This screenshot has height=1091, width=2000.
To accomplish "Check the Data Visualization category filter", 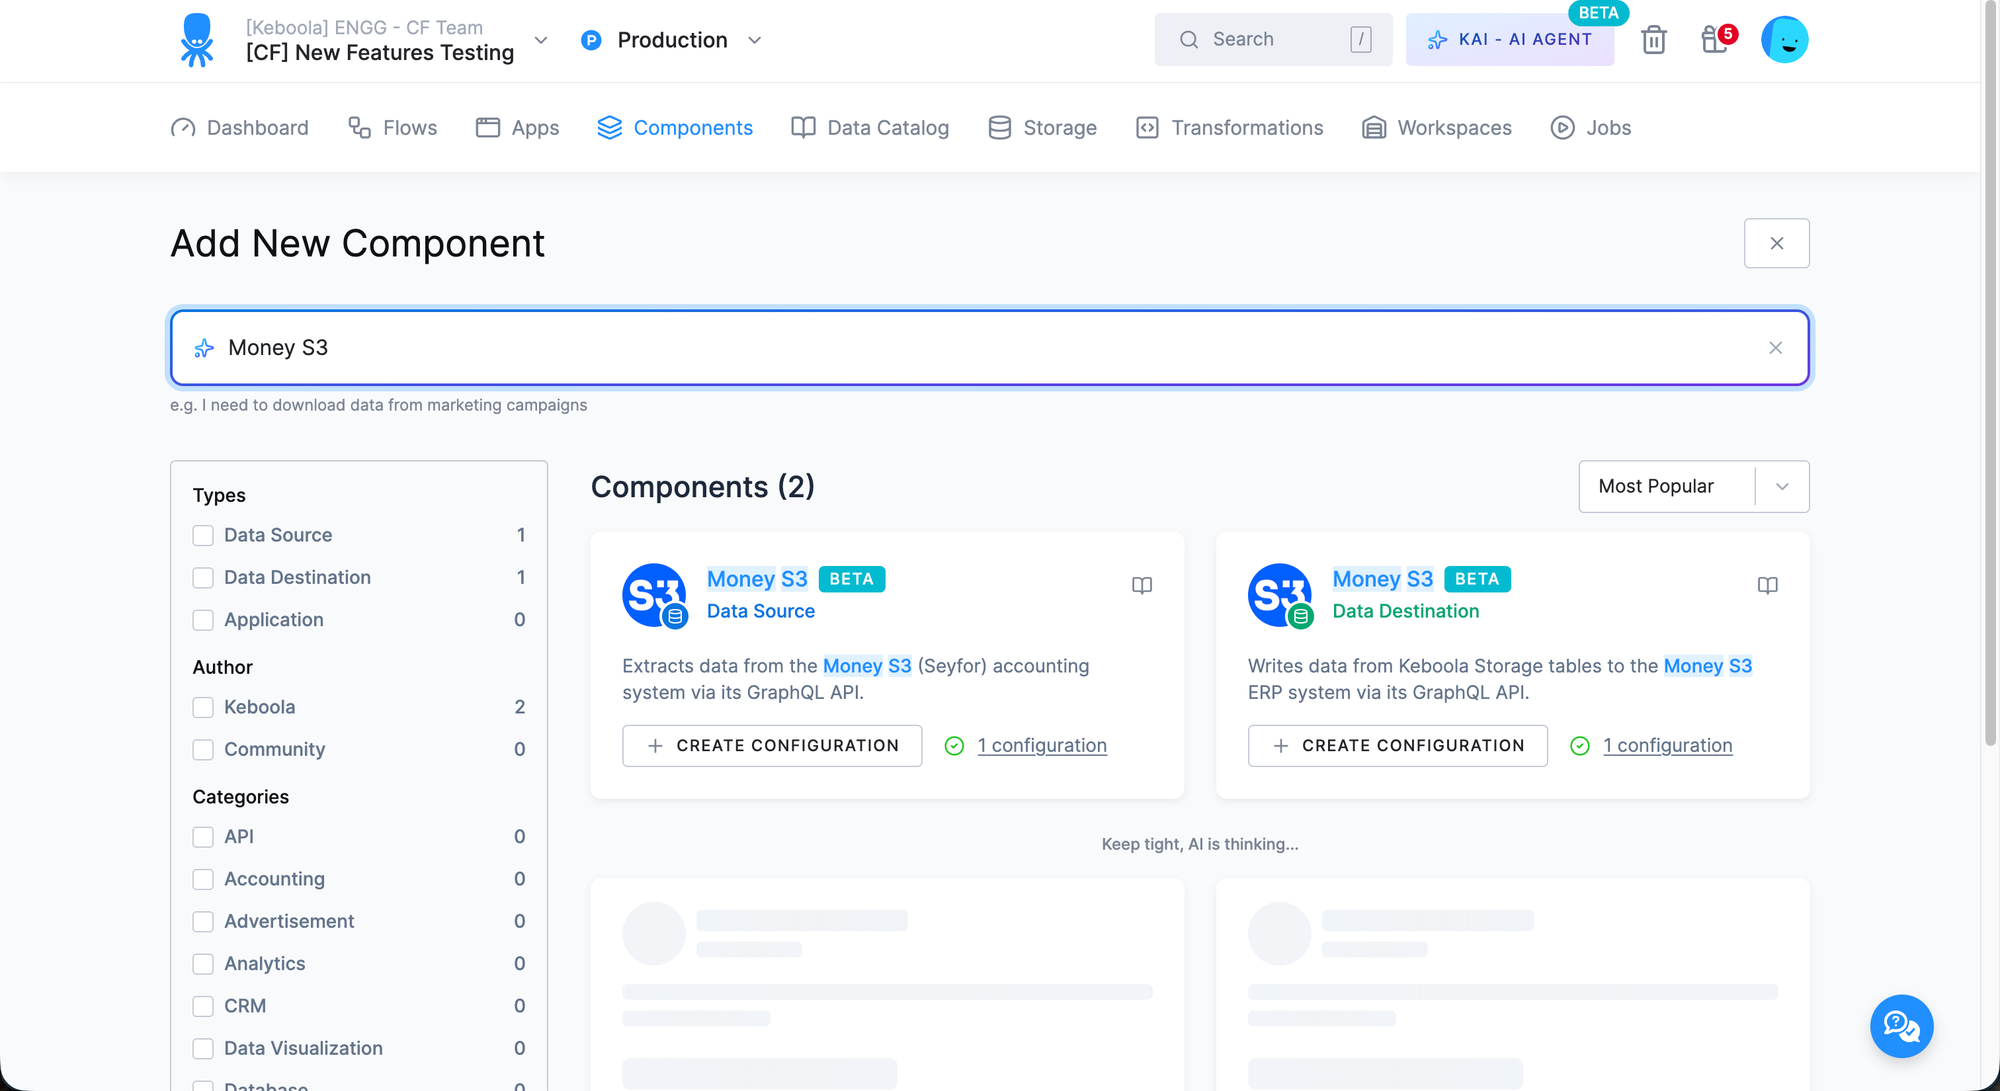I will click(x=203, y=1049).
